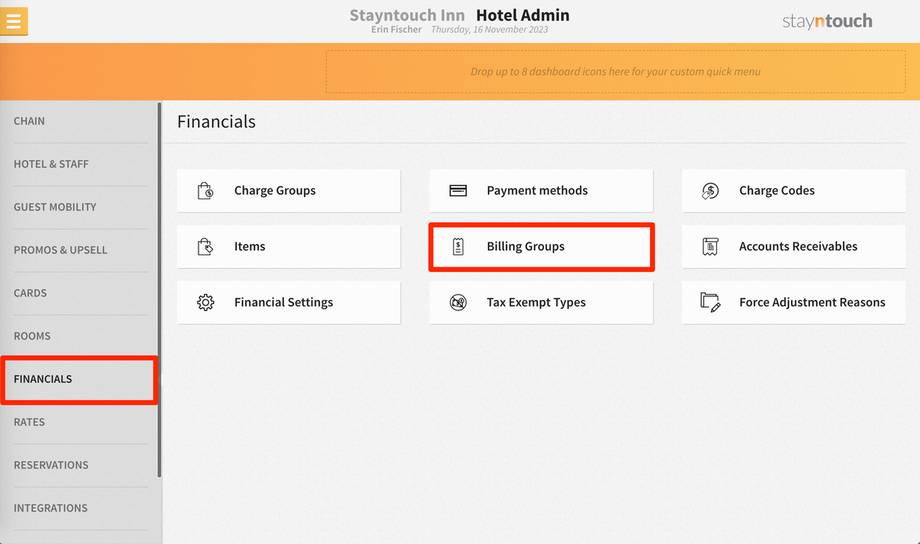
Task: Open the Financial Settings label
Action: [283, 302]
